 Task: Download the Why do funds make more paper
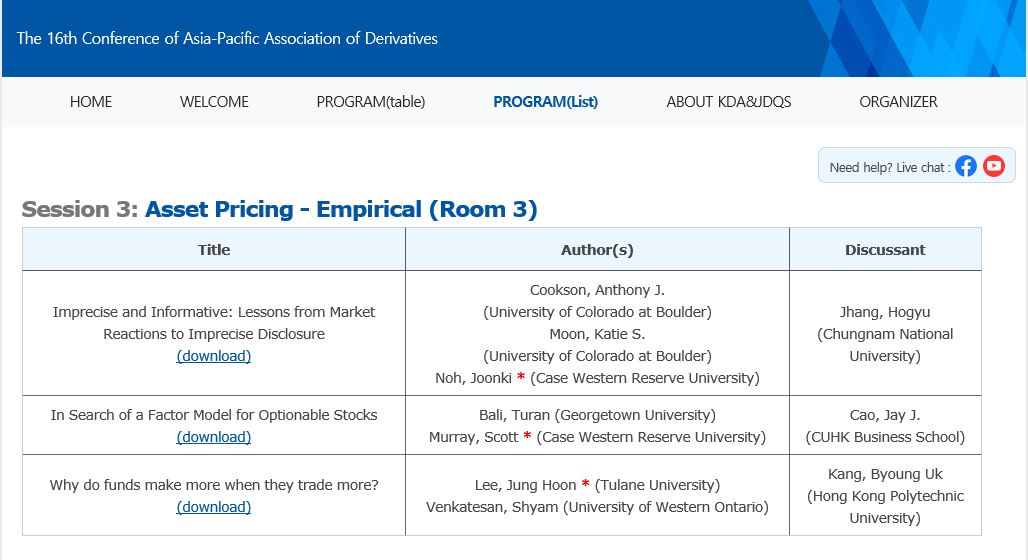[x=214, y=507]
